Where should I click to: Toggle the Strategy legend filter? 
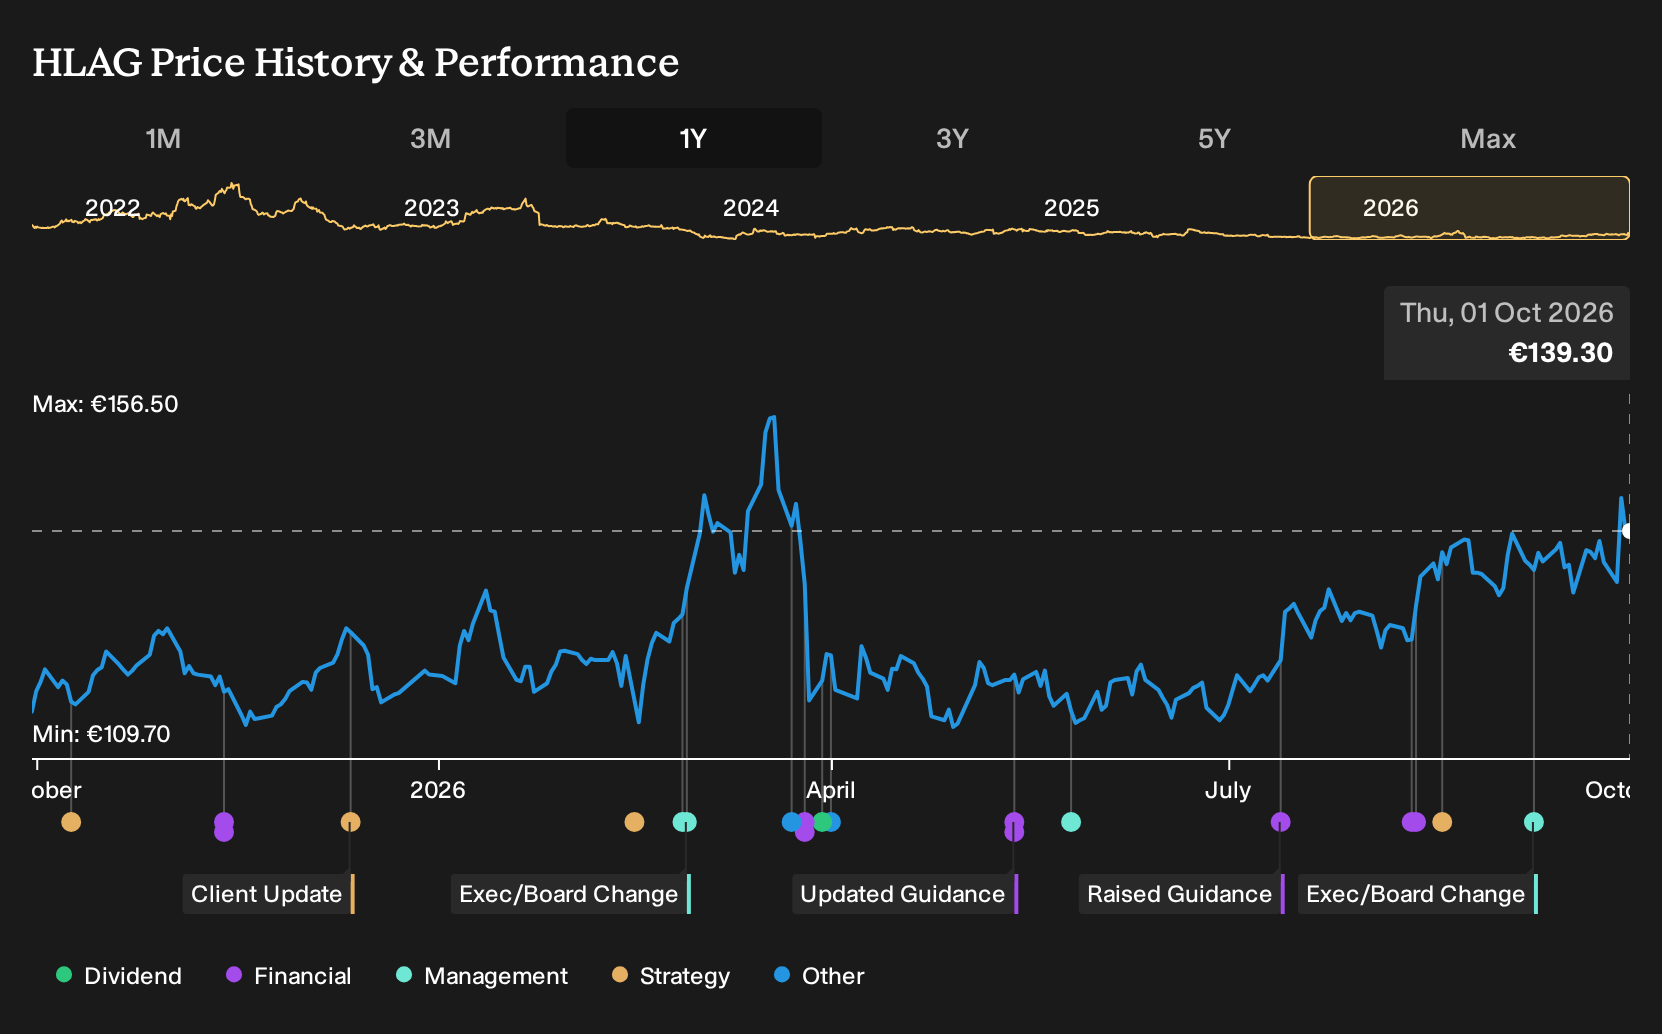(x=671, y=976)
